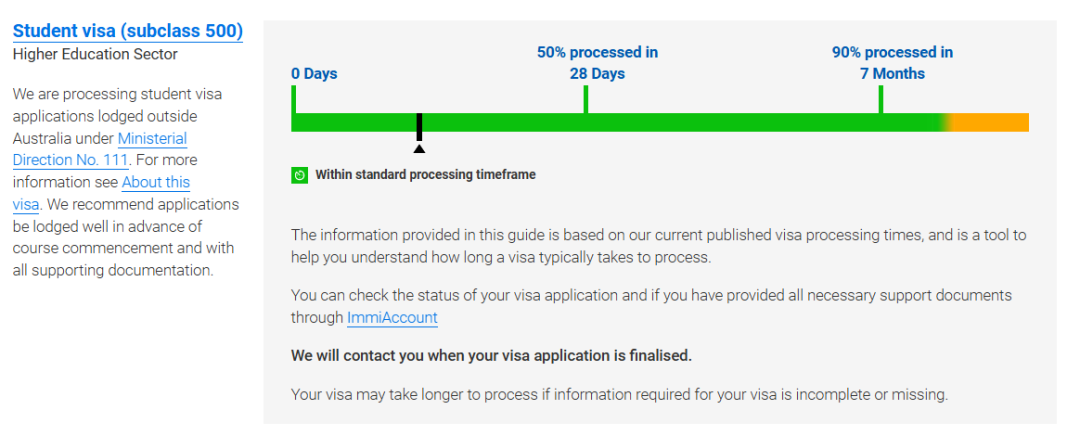Click the black triangle position marker

click(x=419, y=147)
